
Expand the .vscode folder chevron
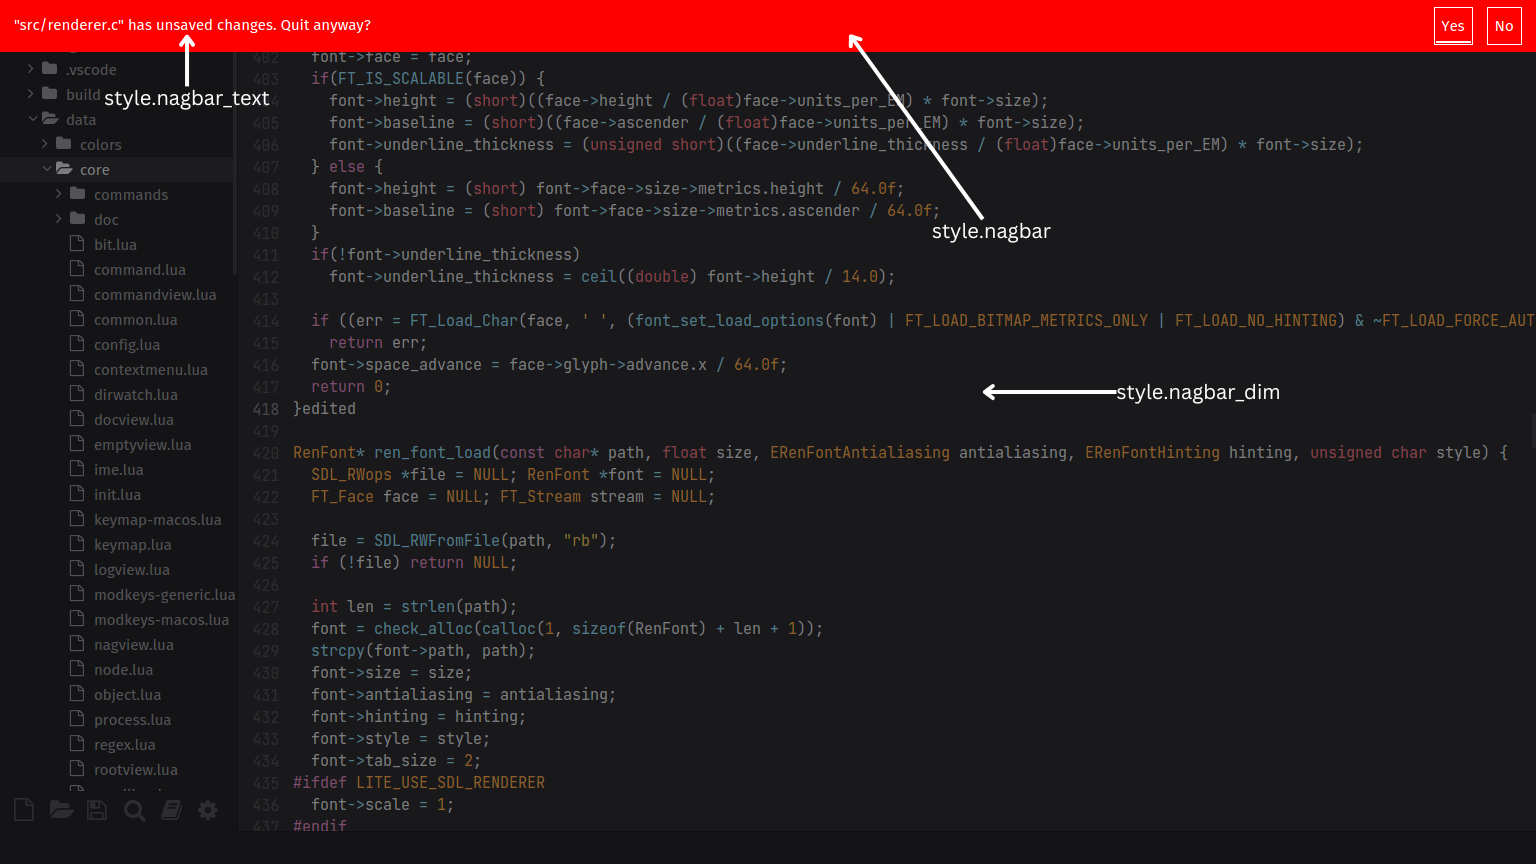click(x=31, y=69)
